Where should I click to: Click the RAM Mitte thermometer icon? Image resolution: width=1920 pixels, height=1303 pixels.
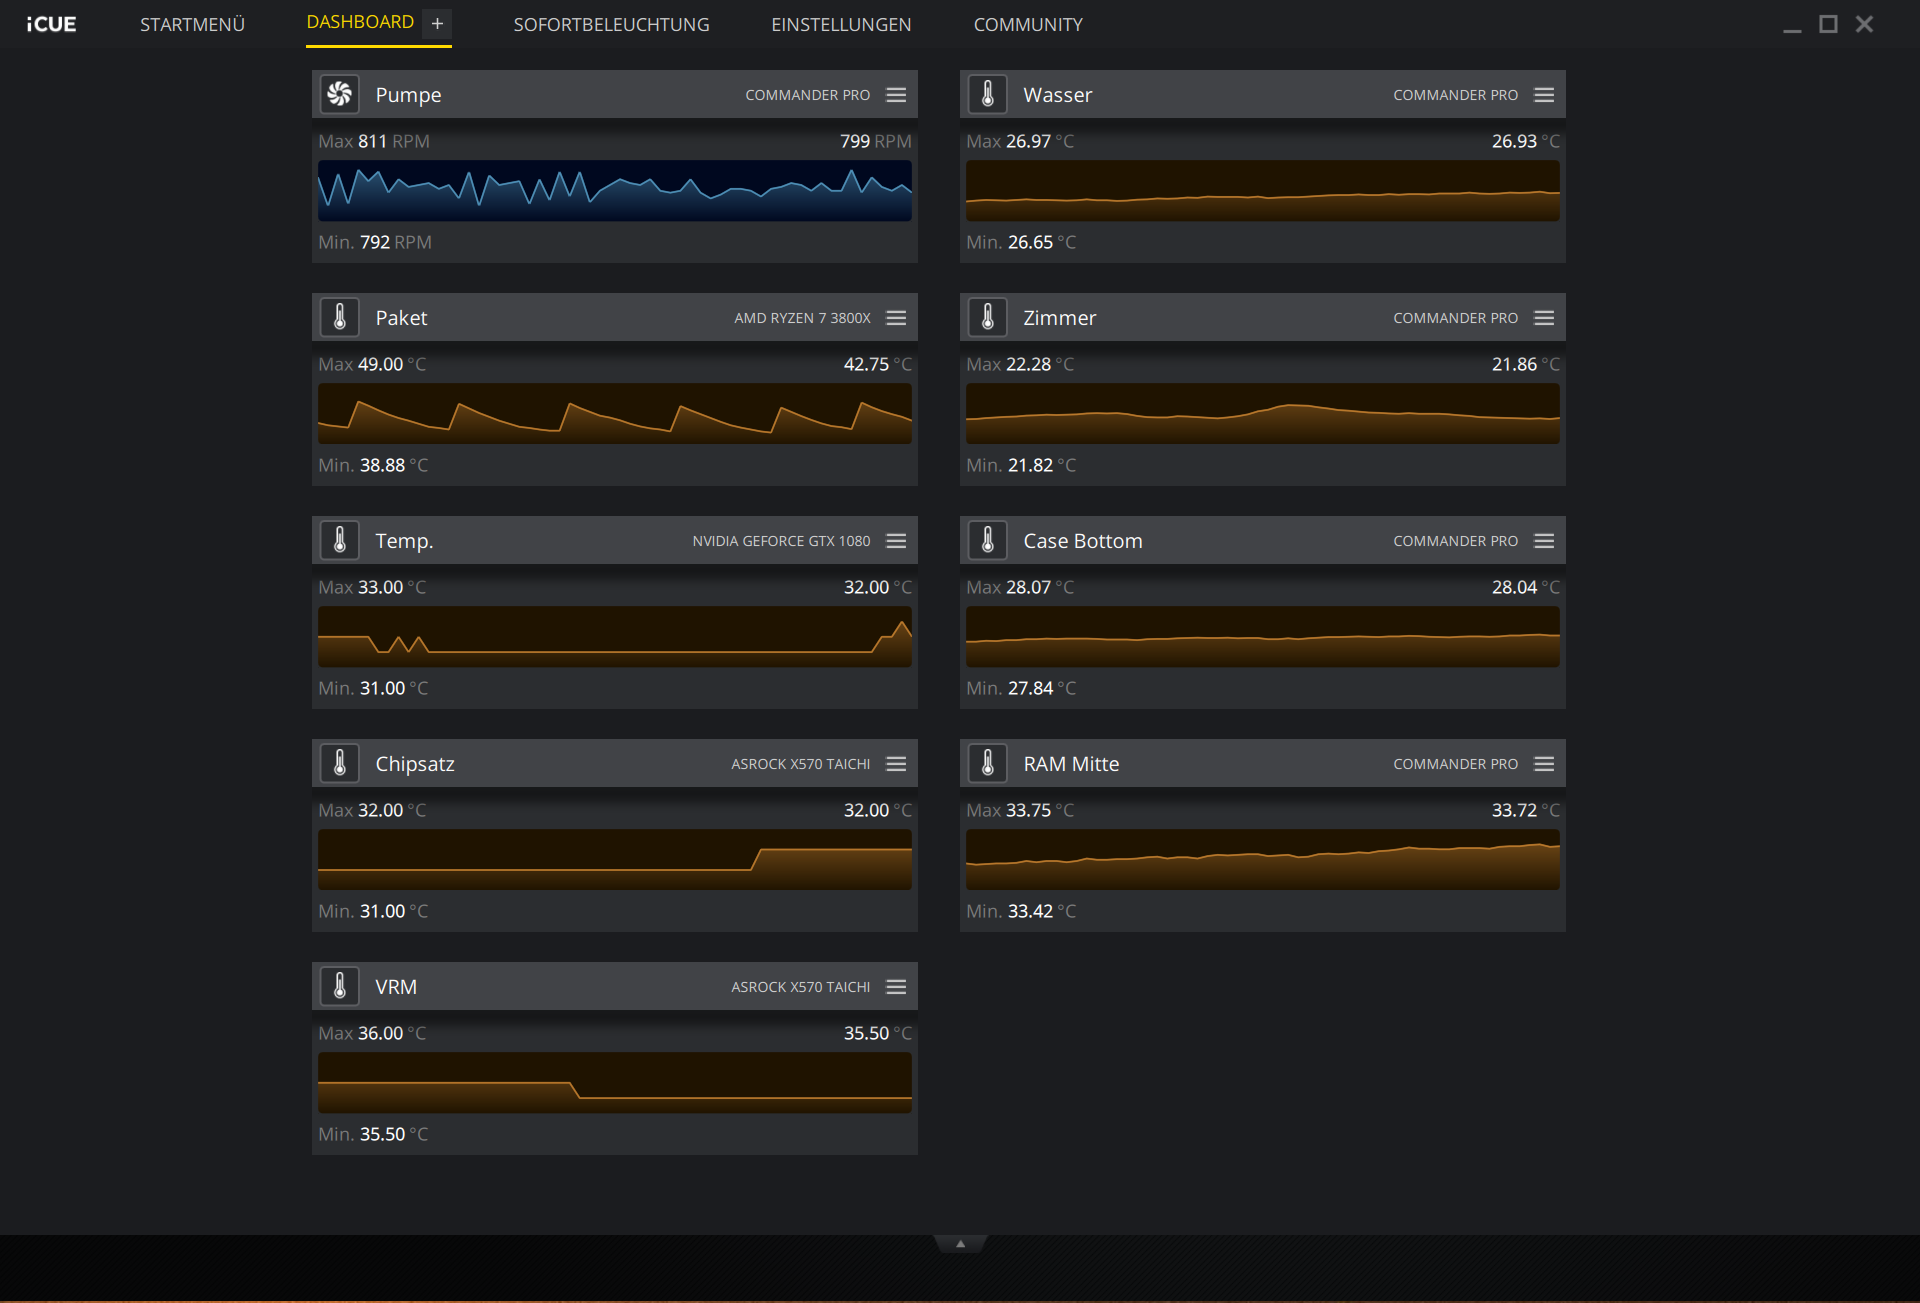tap(988, 763)
